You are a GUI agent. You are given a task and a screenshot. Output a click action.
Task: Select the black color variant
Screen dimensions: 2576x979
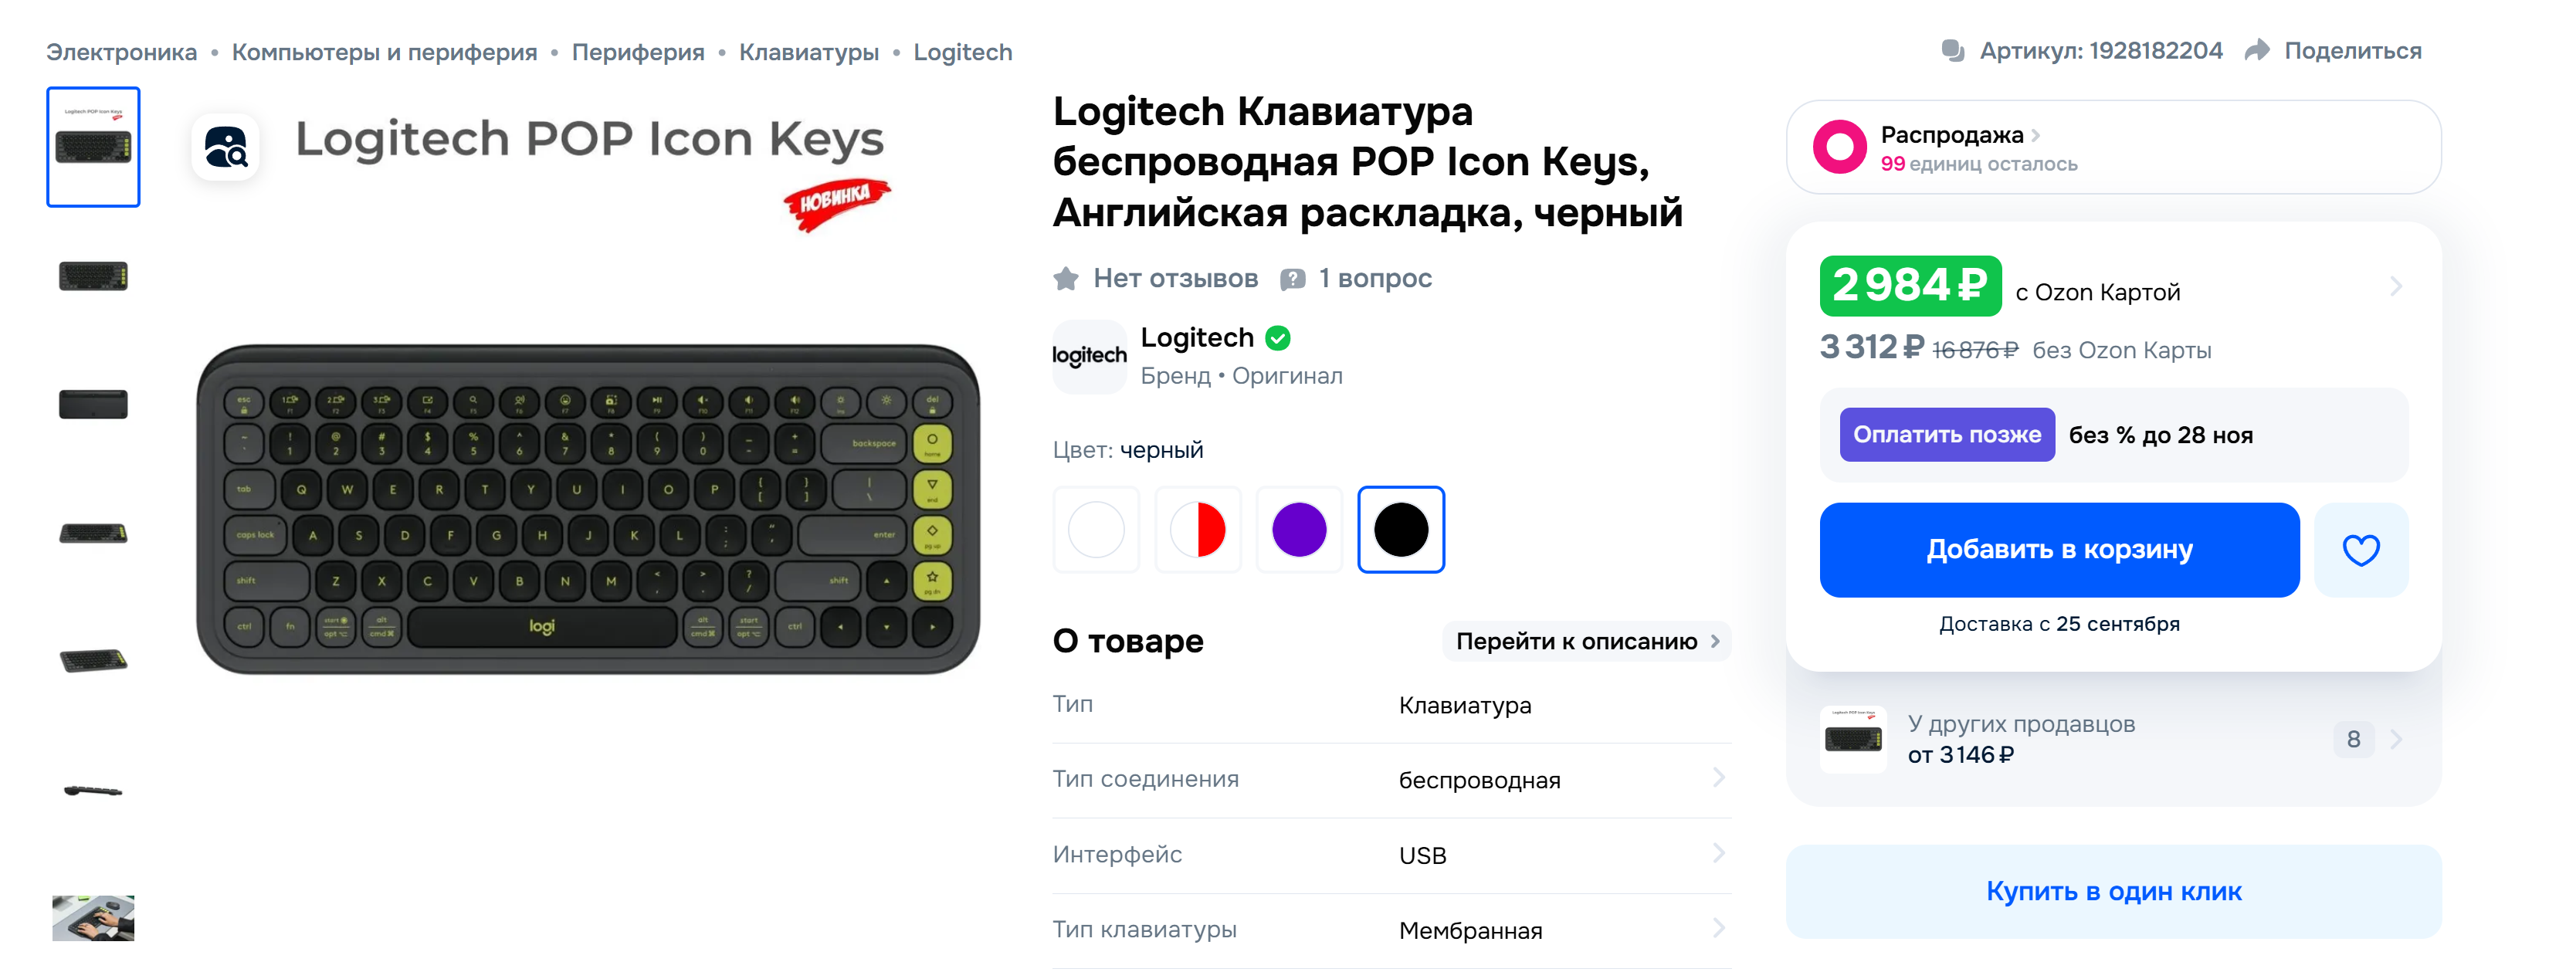[x=1401, y=530]
